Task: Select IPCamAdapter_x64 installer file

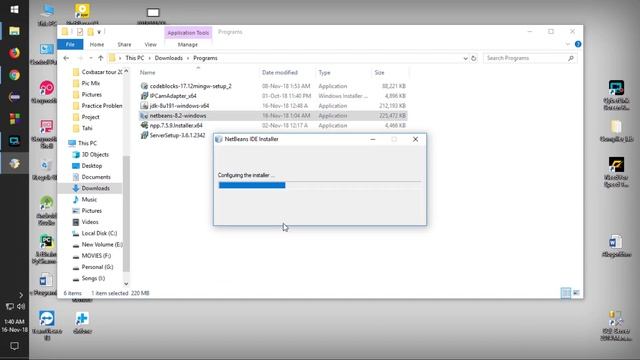Action: click(173, 96)
